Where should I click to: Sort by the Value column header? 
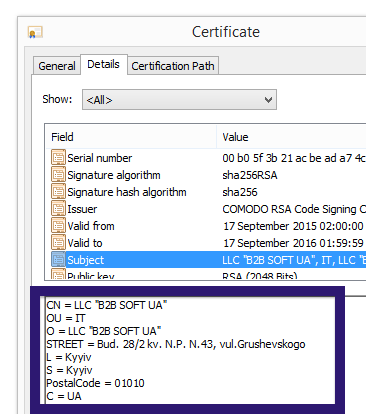pyautogui.click(x=291, y=137)
